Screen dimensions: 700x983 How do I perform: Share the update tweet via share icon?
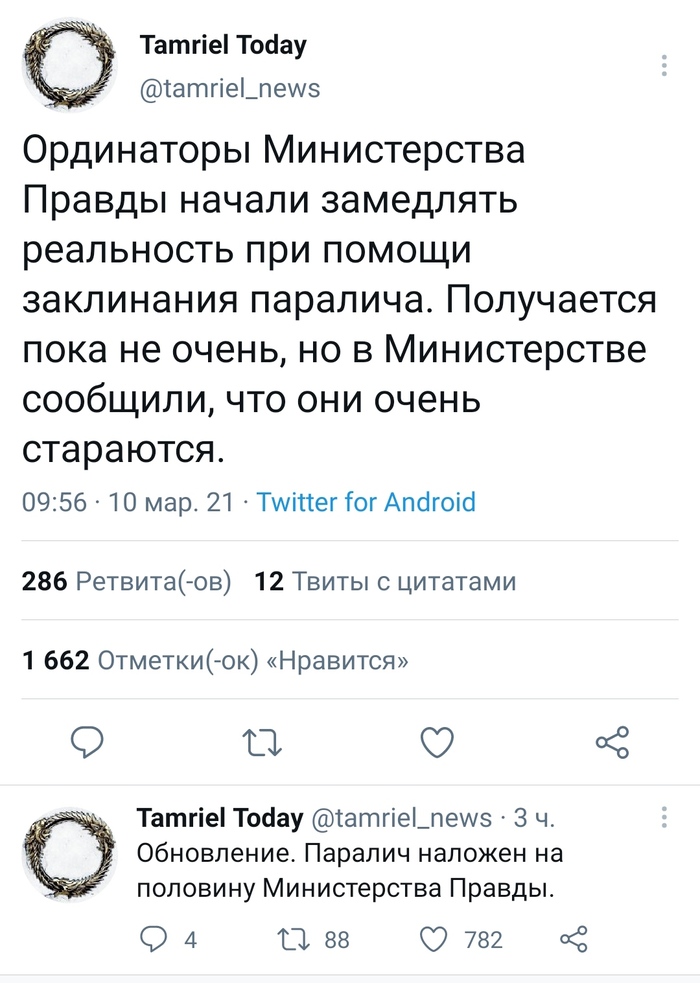point(573,939)
